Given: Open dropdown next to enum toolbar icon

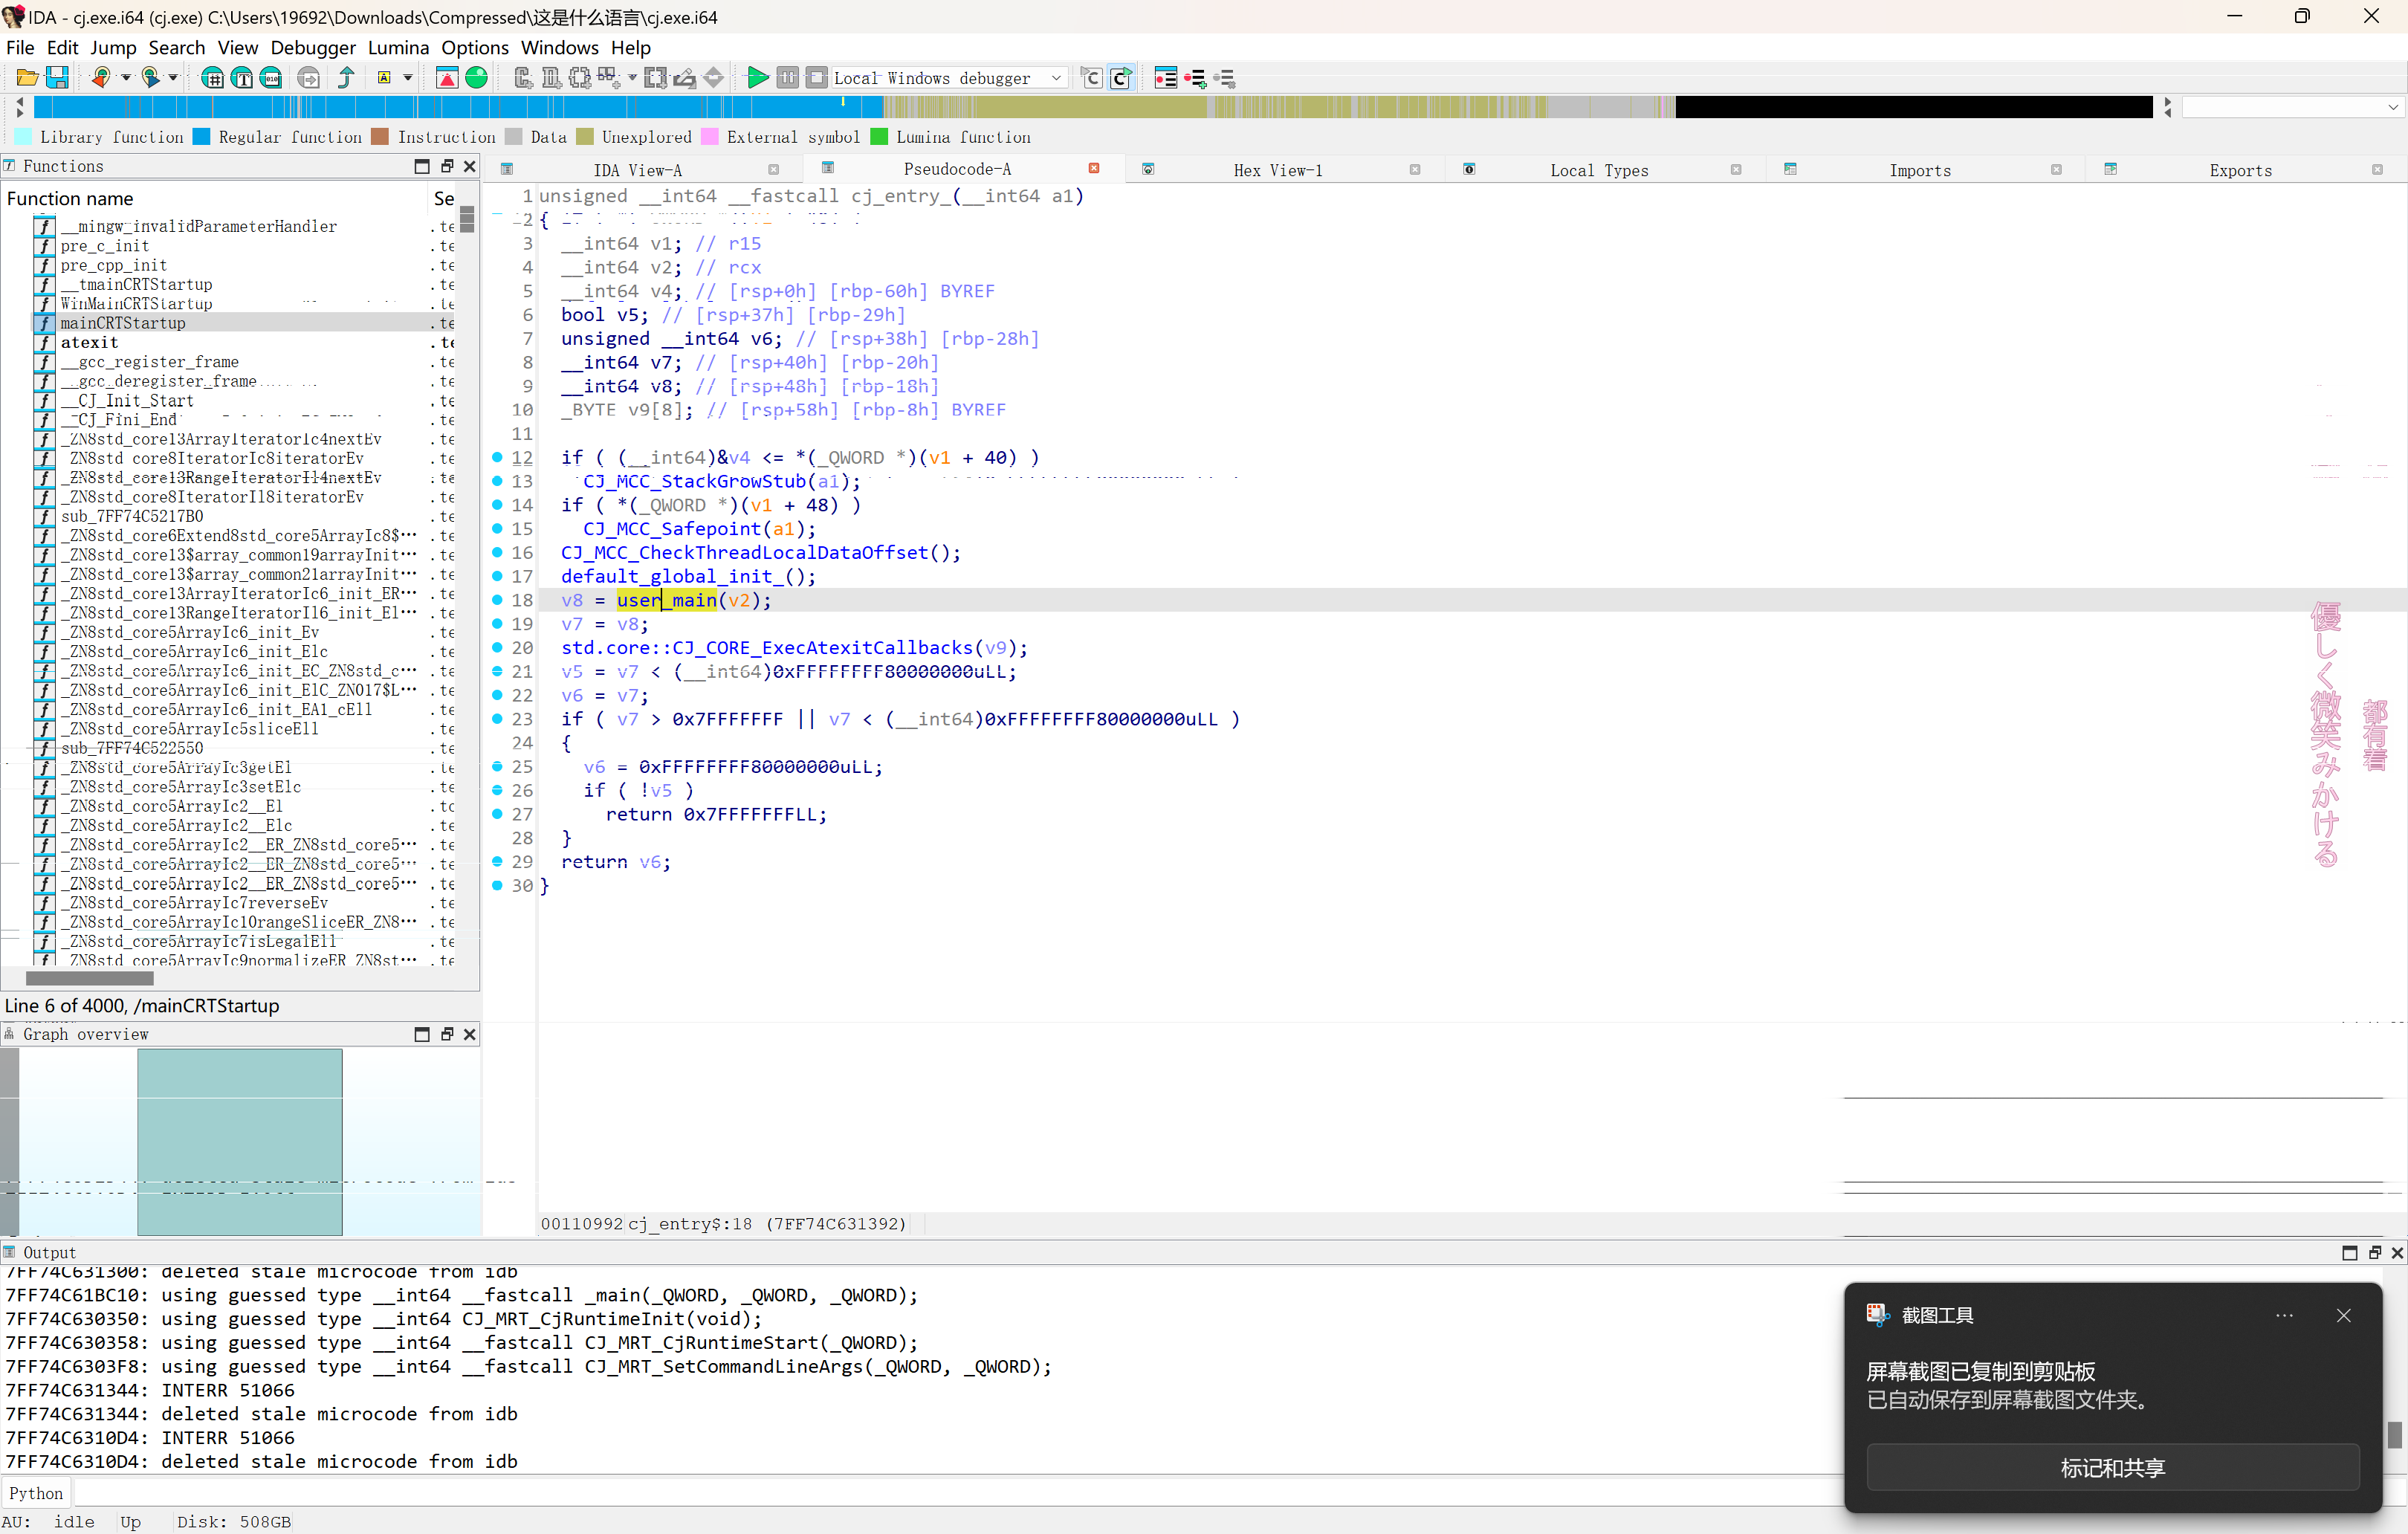Looking at the screenshot, I should pos(632,78).
